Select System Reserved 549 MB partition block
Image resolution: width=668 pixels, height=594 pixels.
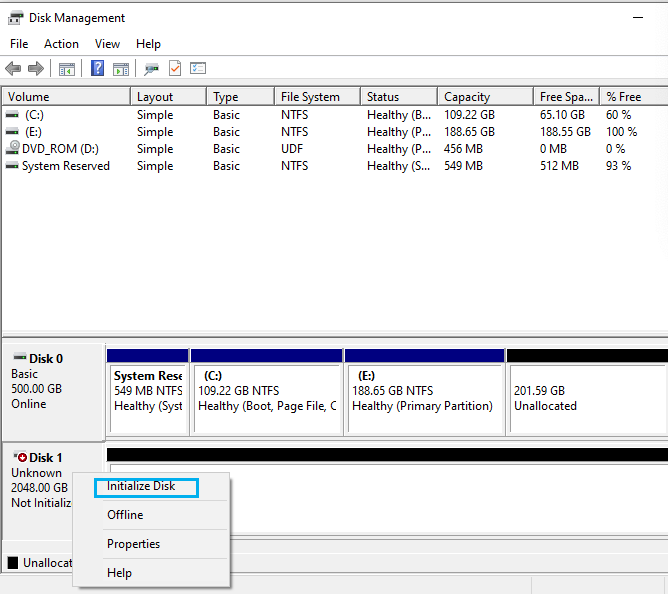(148, 392)
